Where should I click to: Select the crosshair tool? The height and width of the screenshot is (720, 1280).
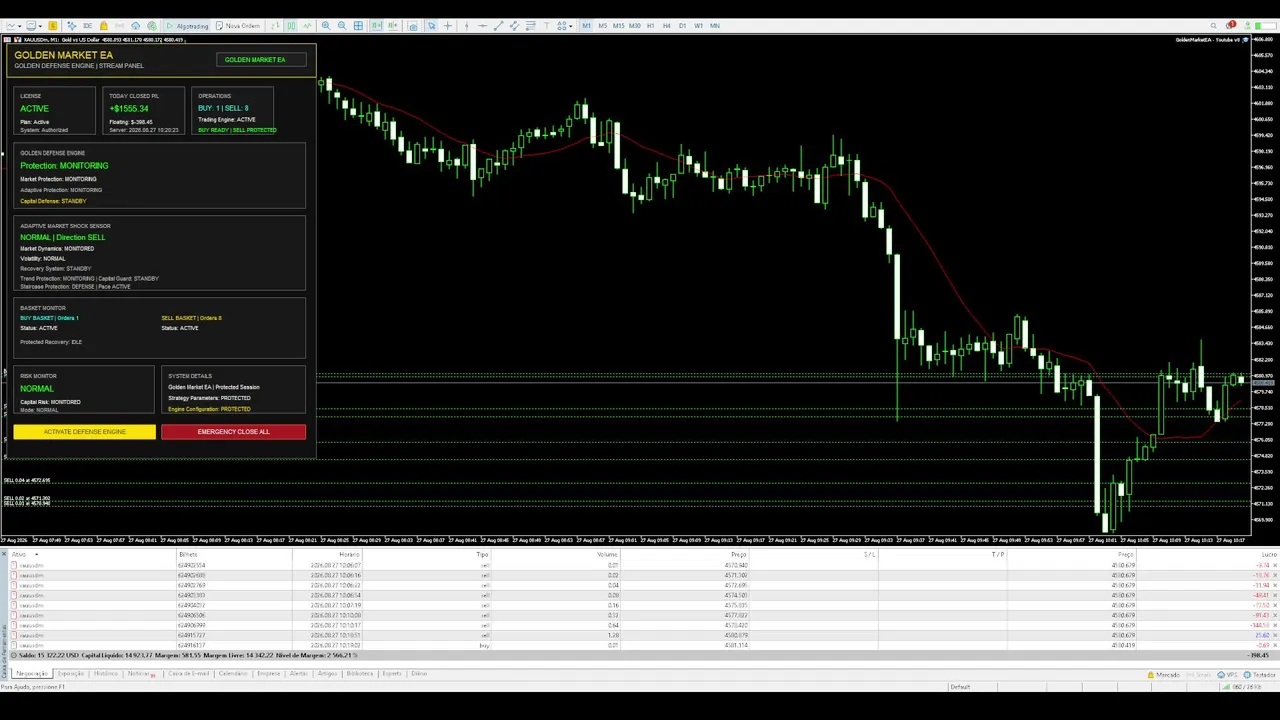(x=447, y=25)
